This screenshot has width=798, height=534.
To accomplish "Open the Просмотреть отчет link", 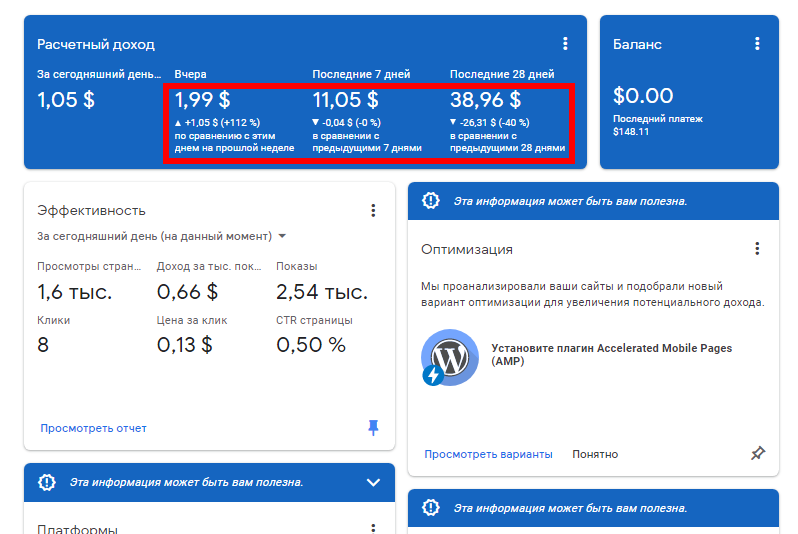I will [93, 428].
